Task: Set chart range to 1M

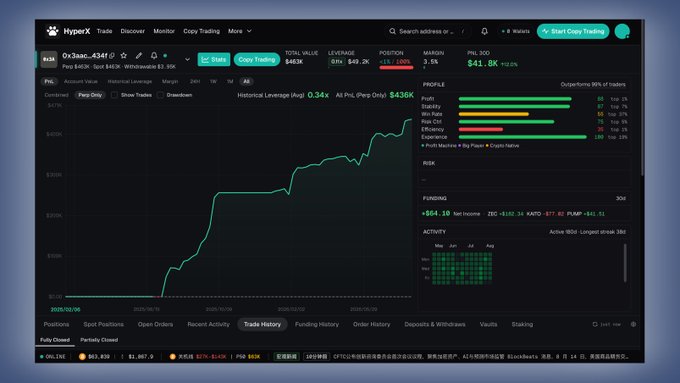Action: (230, 82)
